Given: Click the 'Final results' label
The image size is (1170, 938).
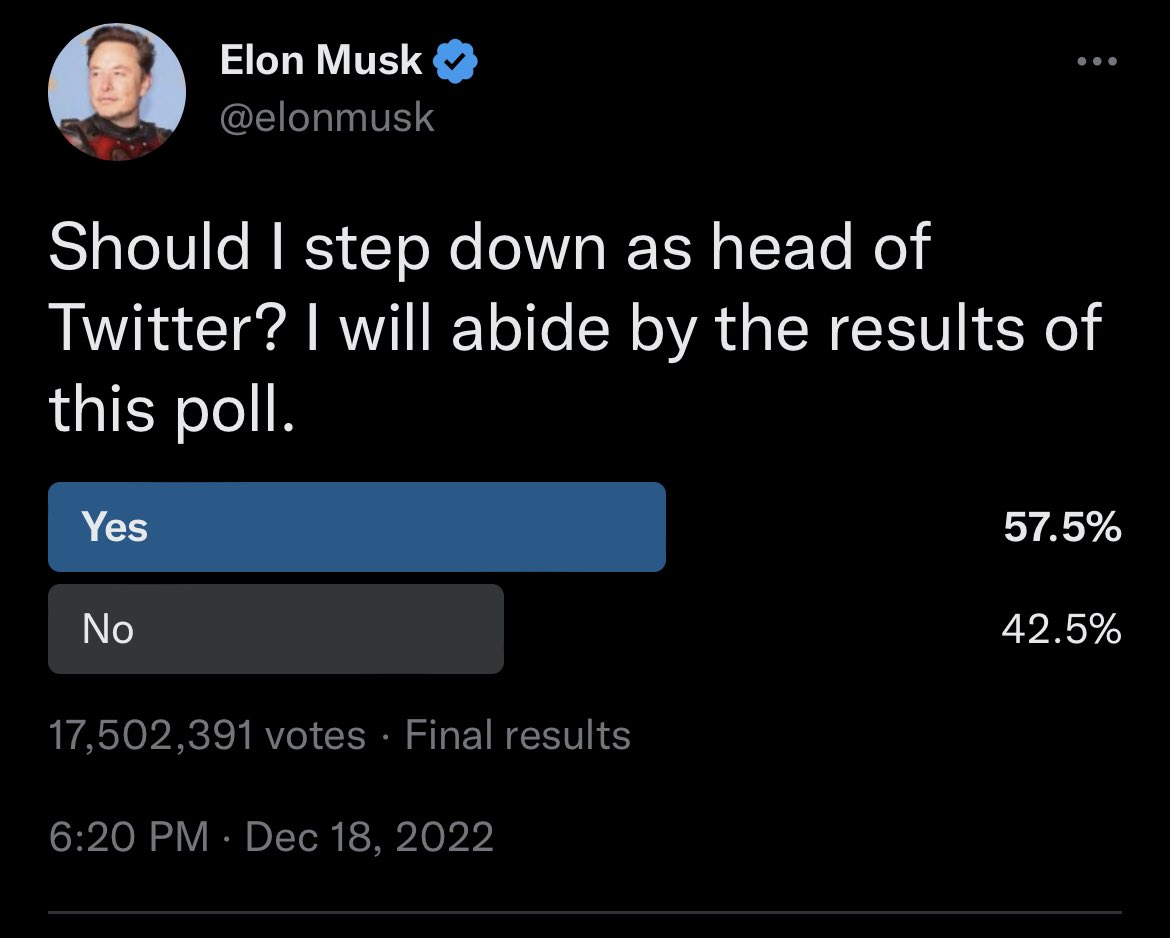Looking at the screenshot, I should click(x=518, y=735).
